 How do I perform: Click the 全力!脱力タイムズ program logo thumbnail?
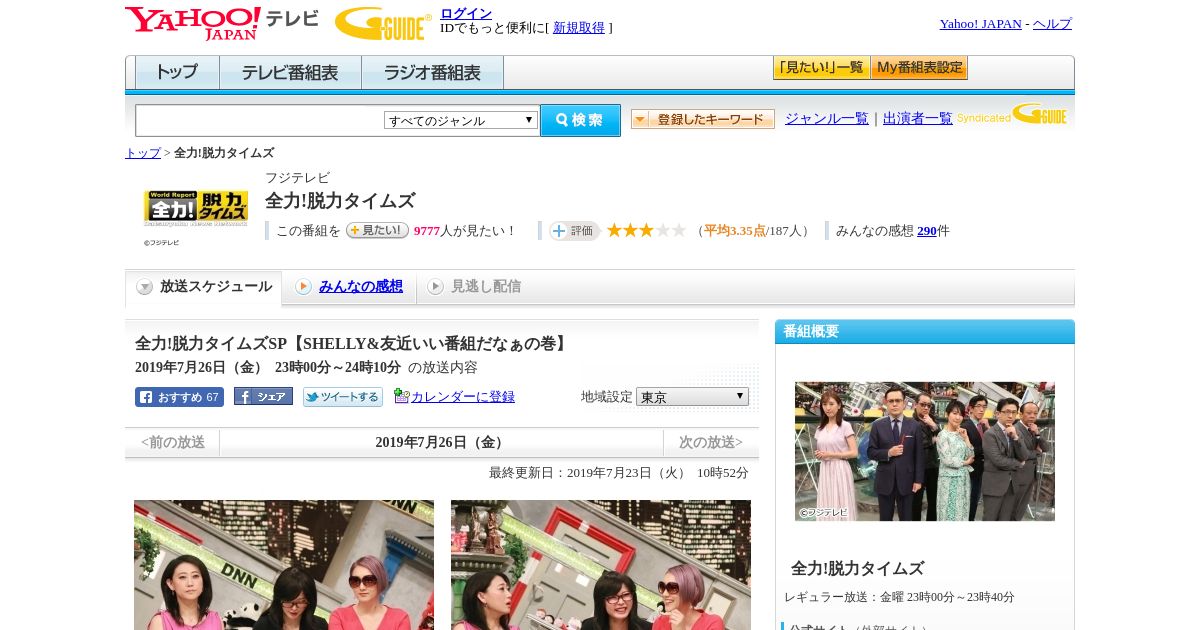tap(196, 208)
